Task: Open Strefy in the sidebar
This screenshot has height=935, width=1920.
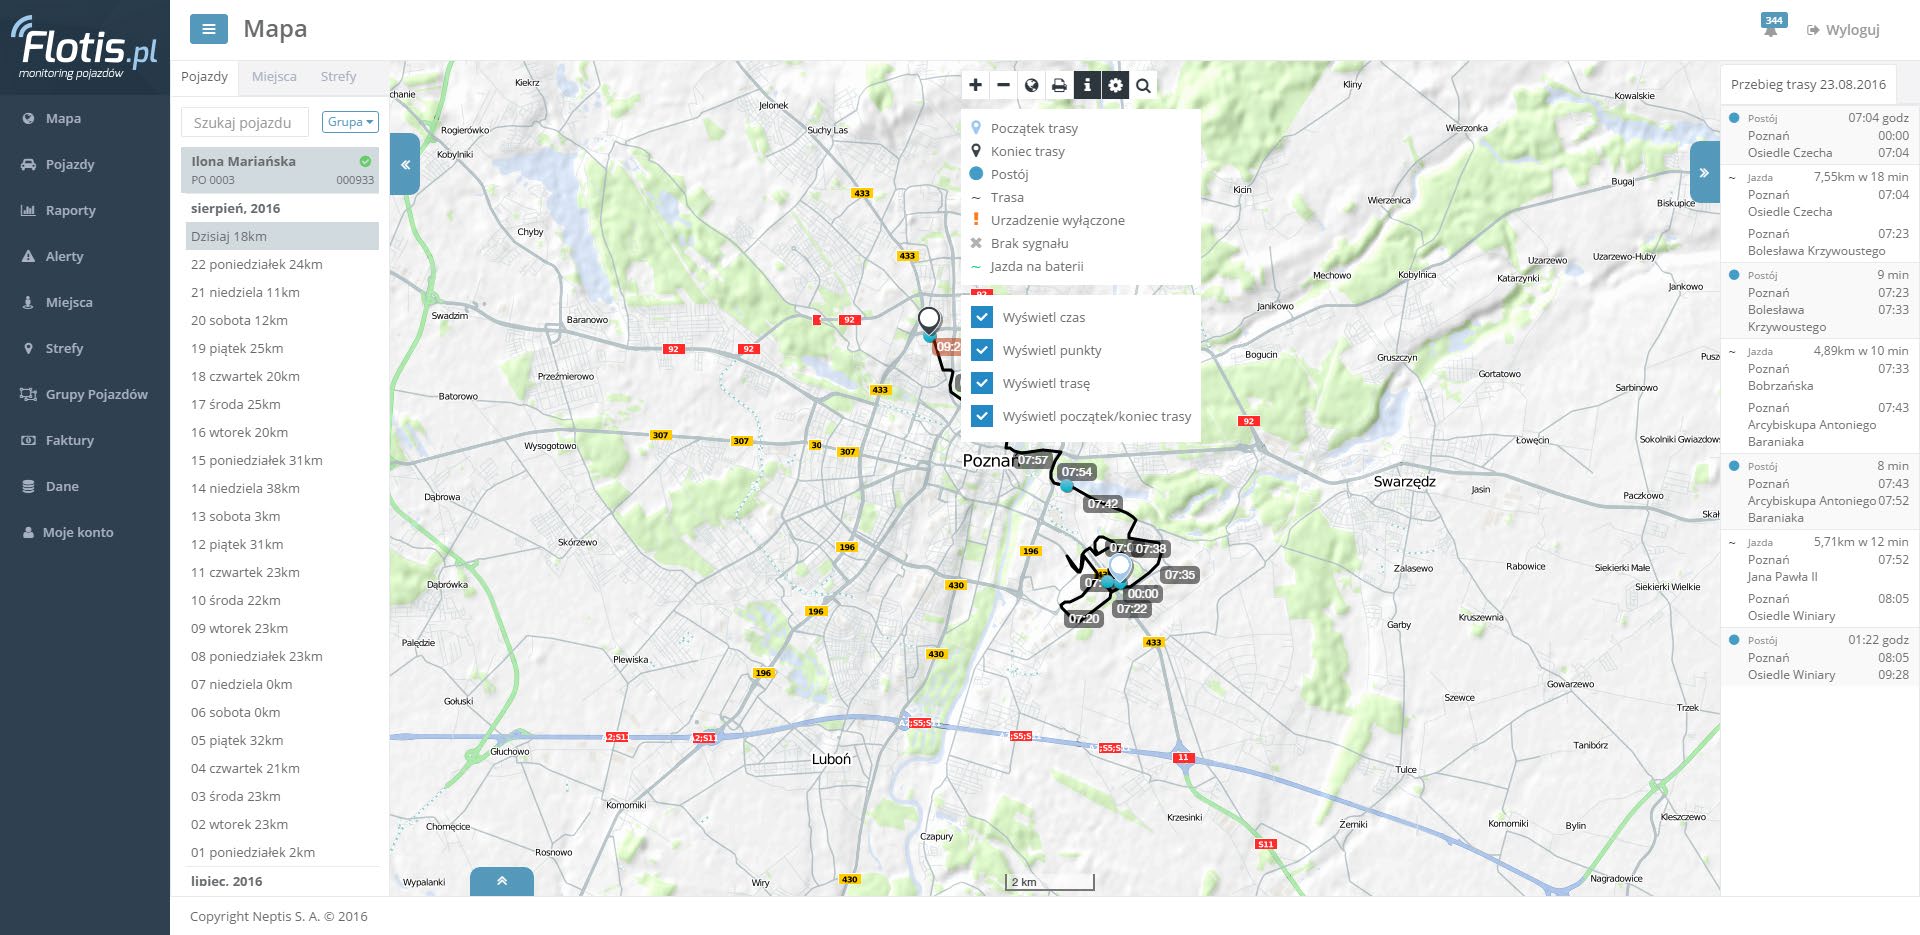Action: (x=64, y=348)
